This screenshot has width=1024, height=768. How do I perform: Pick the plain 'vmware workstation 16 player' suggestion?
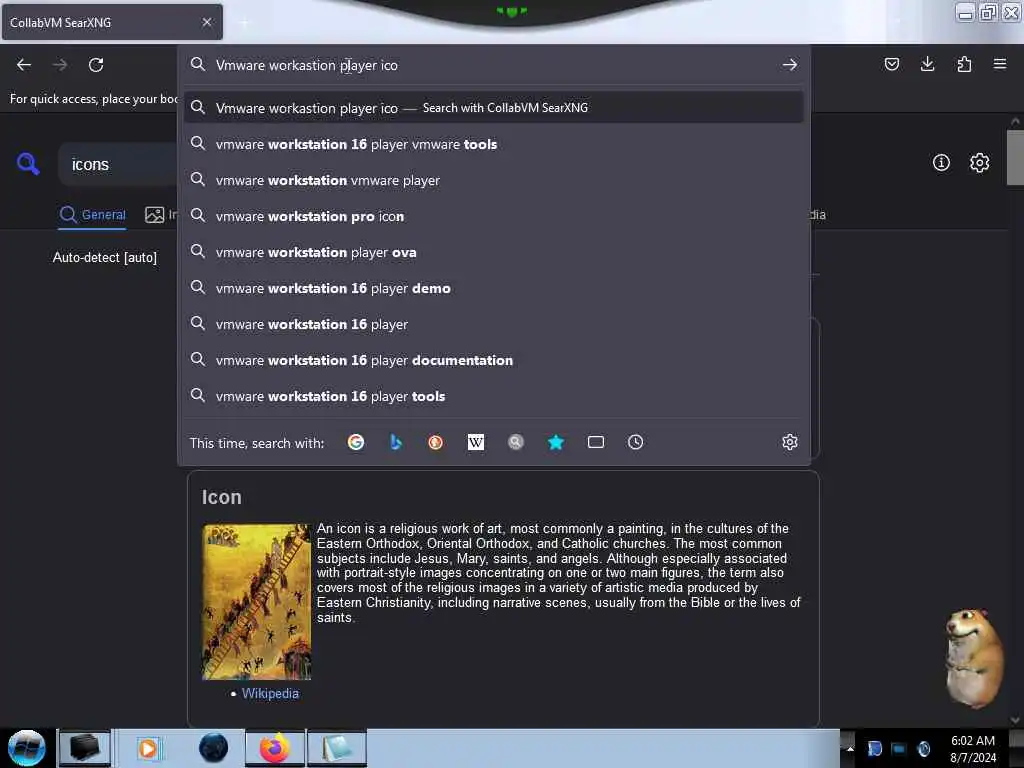pos(493,323)
